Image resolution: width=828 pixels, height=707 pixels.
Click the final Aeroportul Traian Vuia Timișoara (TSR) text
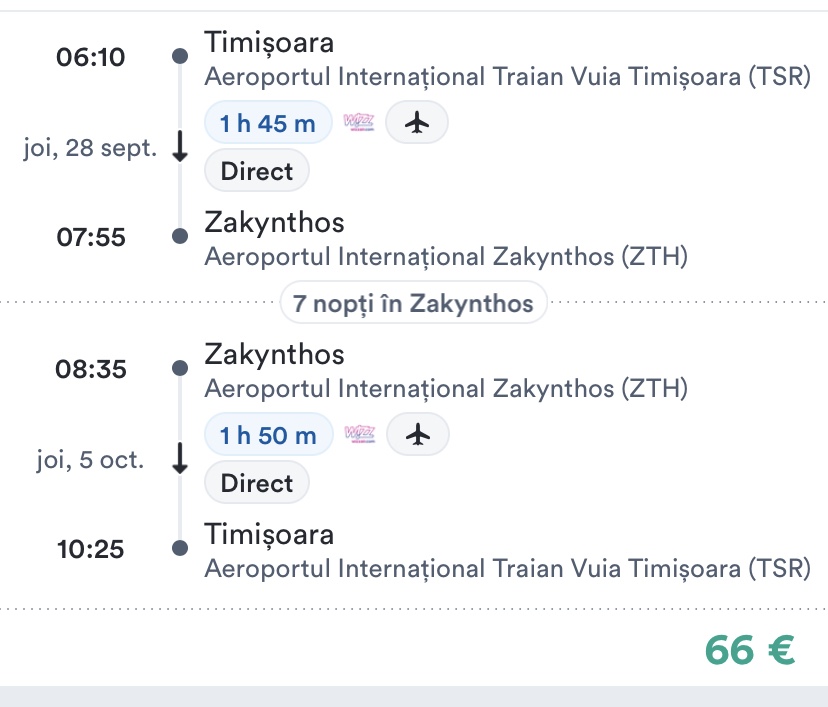(x=507, y=569)
